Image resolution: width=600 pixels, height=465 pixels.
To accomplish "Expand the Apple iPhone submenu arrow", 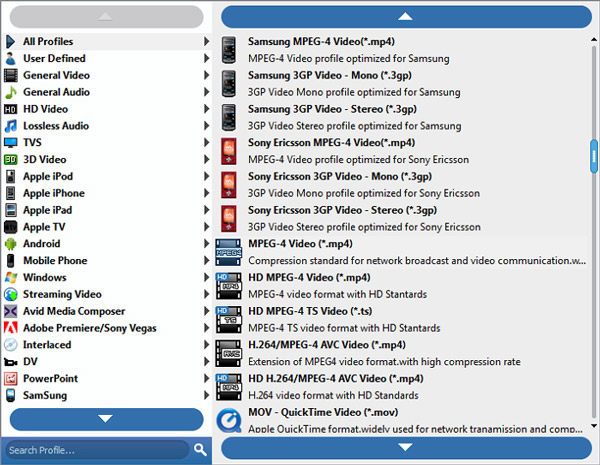I will pos(206,193).
